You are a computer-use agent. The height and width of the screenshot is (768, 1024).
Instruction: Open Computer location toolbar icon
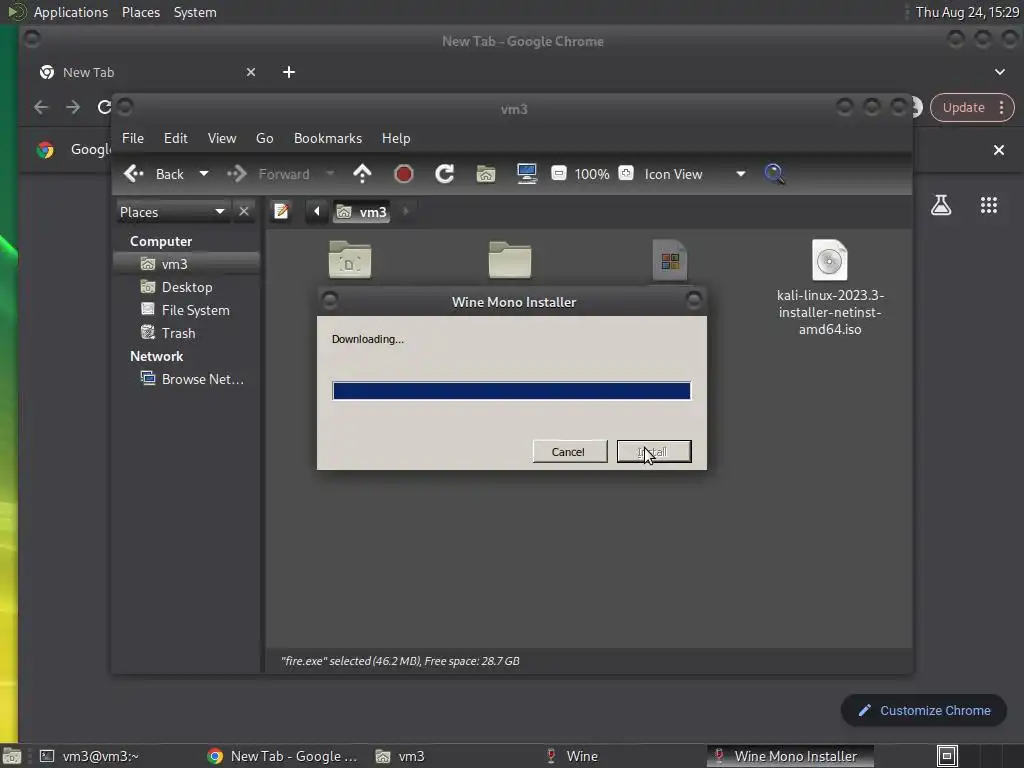point(526,174)
